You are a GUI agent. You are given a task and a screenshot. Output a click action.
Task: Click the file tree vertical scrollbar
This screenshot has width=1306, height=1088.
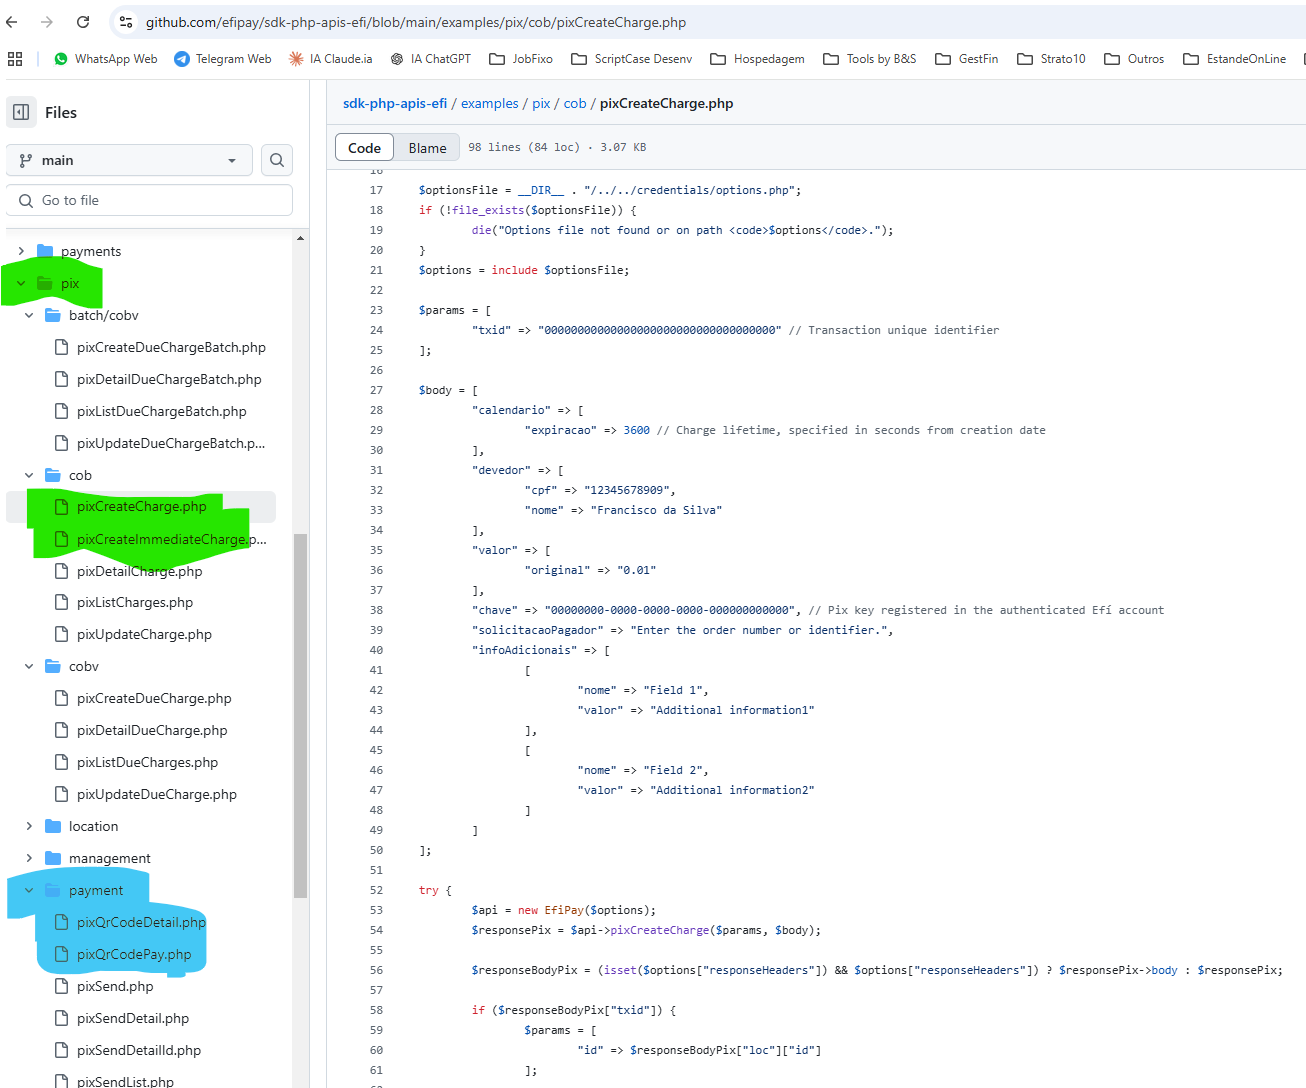click(300, 715)
